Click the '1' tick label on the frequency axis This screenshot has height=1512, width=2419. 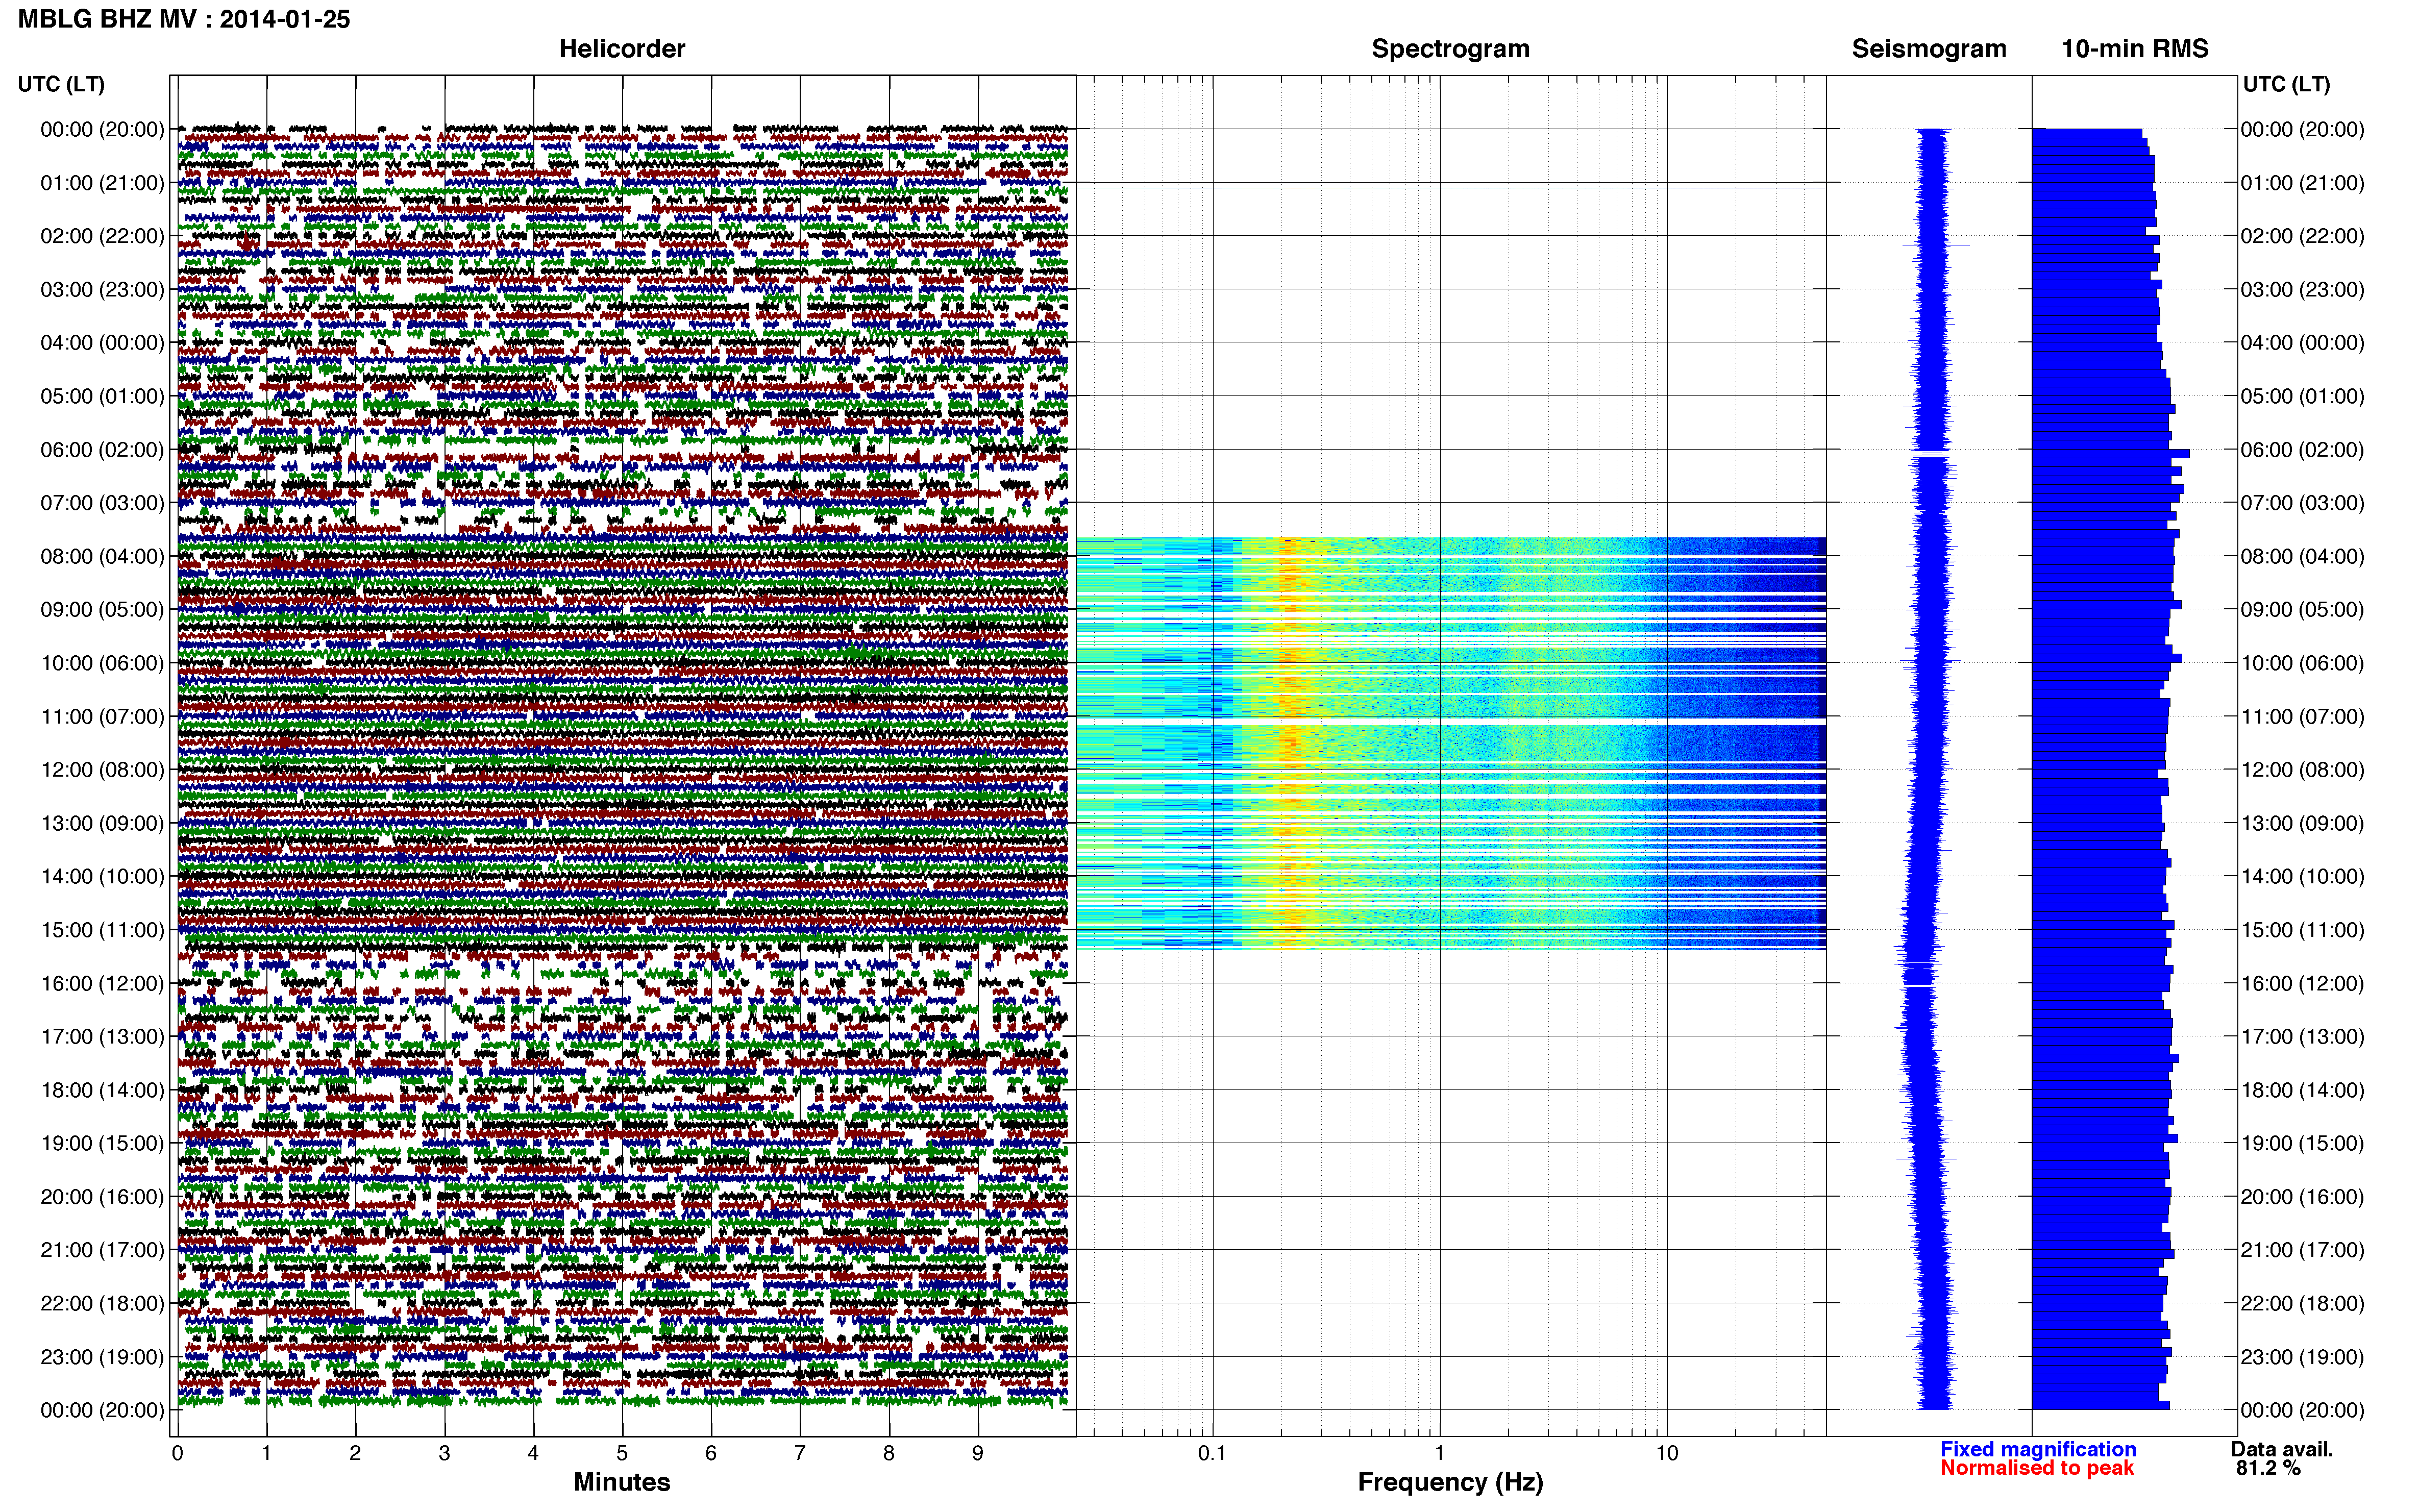1439,1453
